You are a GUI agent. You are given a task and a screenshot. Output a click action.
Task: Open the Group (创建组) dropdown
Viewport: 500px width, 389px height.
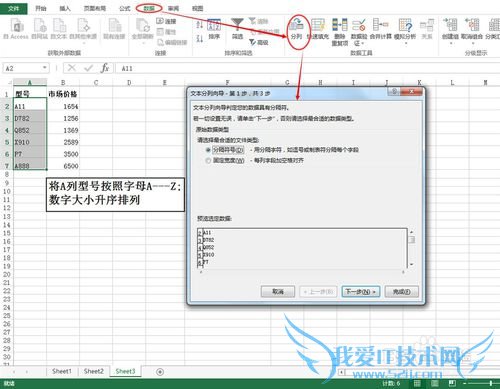click(450, 31)
